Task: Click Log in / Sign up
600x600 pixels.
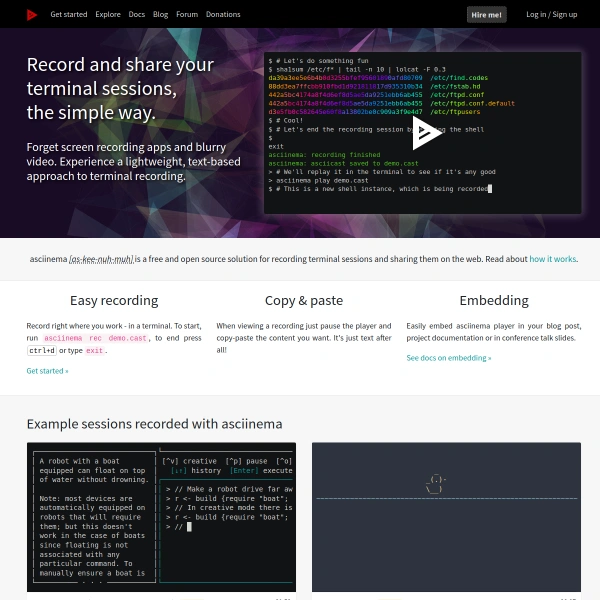Action: click(551, 15)
